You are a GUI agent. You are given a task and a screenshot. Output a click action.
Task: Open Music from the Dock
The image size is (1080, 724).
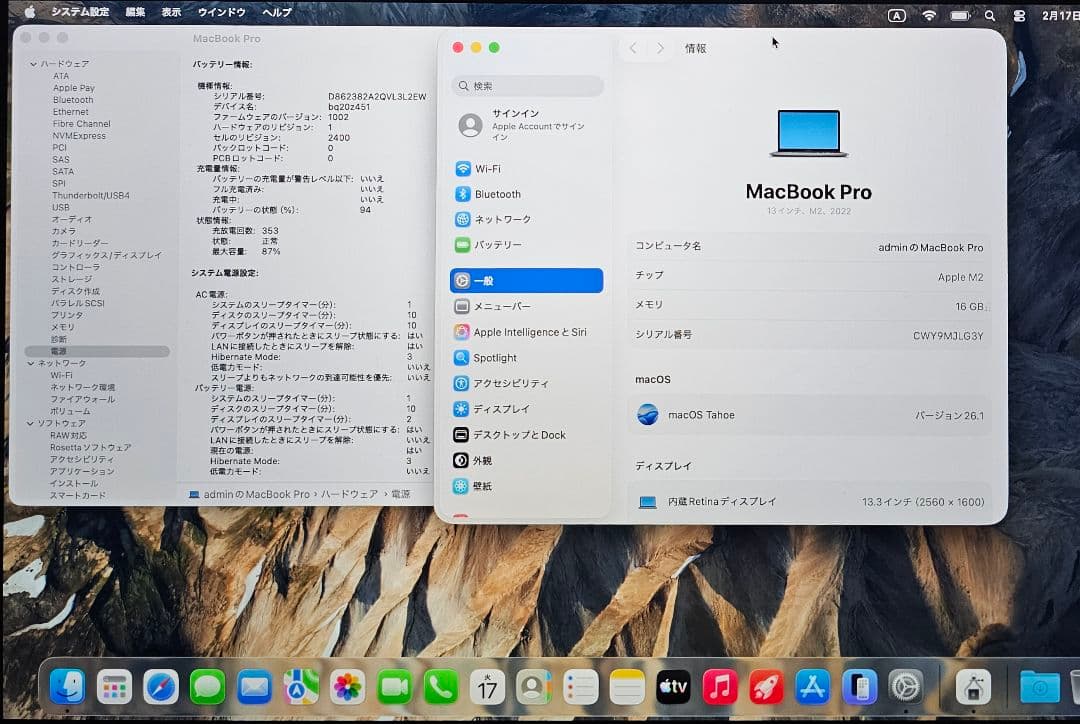720,687
